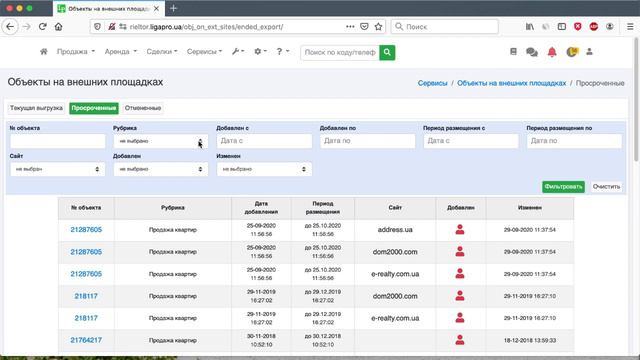Click Период размещения с date field
Image resolution: width=640 pixels, height=360 pixels.
click(x=471, y=141)
